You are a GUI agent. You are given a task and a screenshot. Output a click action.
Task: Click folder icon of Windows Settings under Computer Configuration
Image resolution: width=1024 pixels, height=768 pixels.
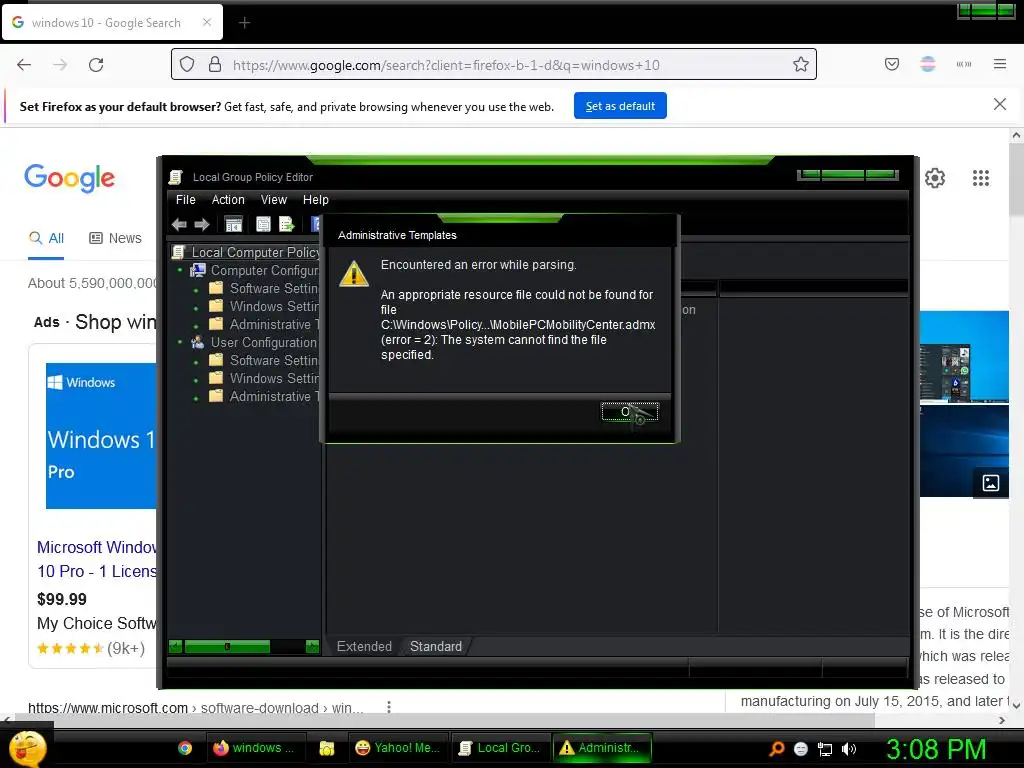pos(216,306)
